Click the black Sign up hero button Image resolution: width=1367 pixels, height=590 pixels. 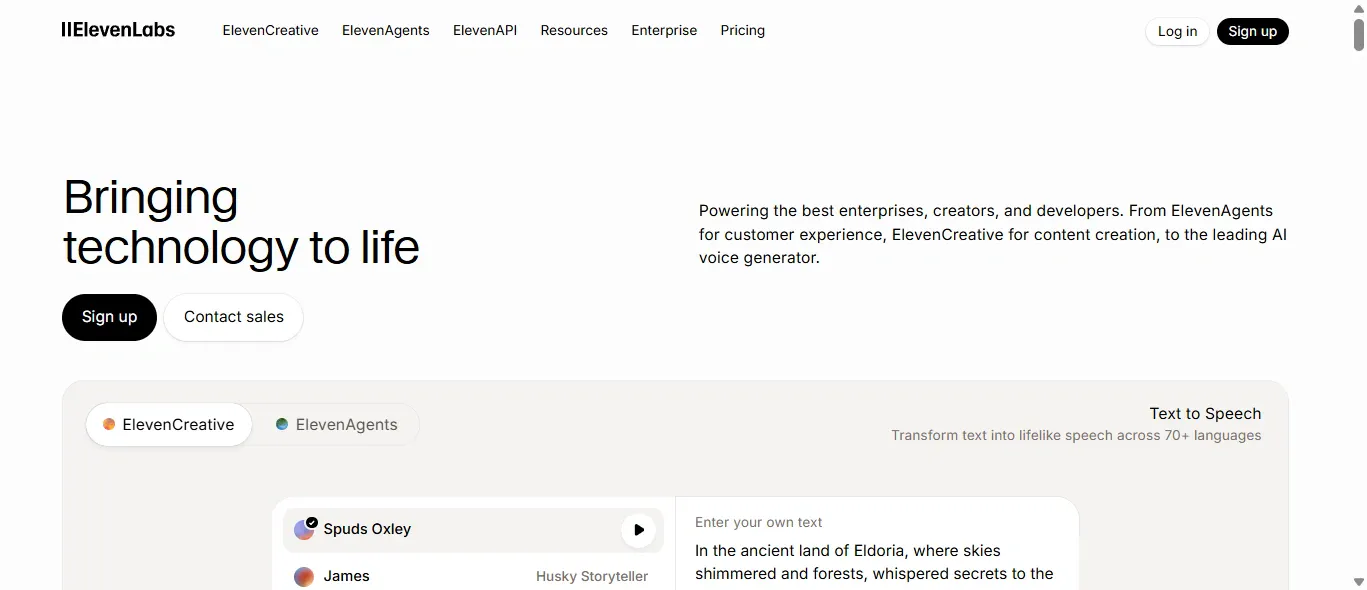point(109,317)
